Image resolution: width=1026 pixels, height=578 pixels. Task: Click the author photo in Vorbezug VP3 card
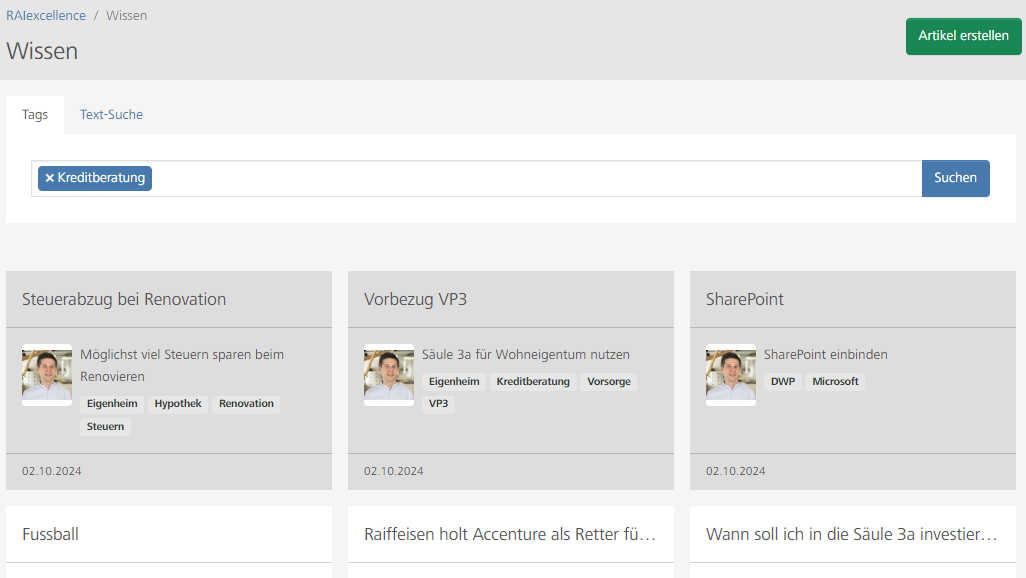coord(389,375)
